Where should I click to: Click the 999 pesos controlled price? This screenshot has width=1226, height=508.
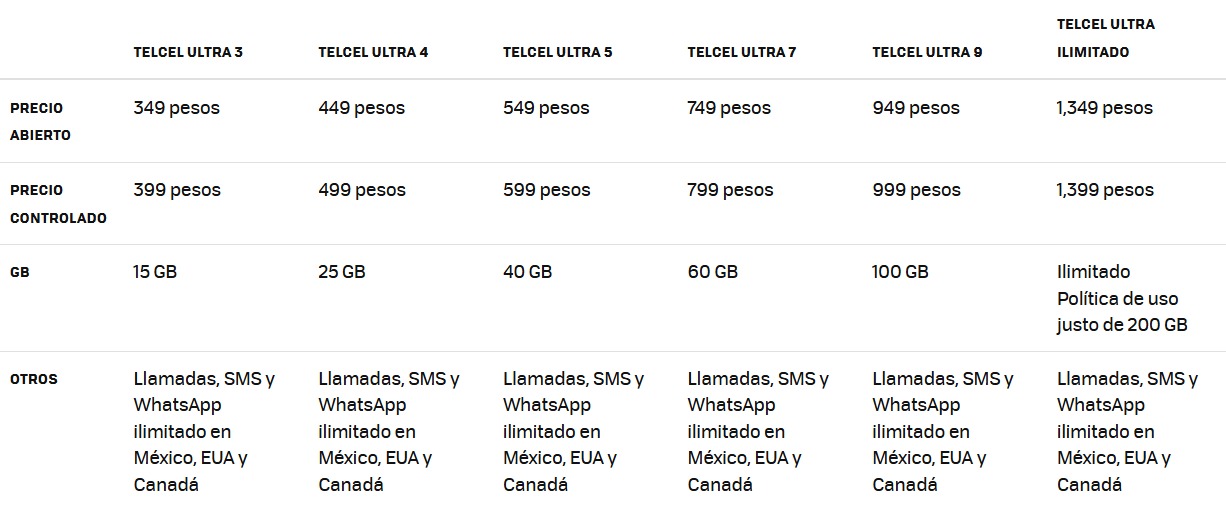[915, 190]
